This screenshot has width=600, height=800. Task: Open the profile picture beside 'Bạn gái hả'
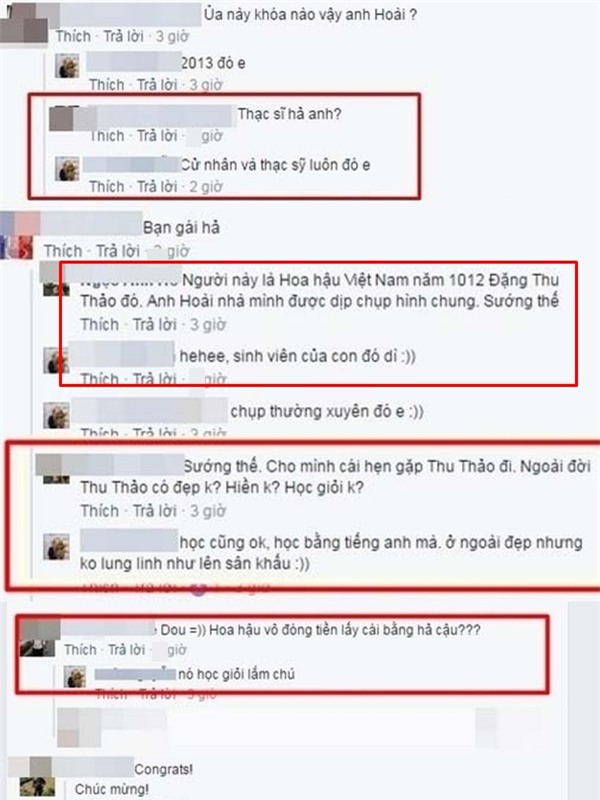[x=17, y=235]
